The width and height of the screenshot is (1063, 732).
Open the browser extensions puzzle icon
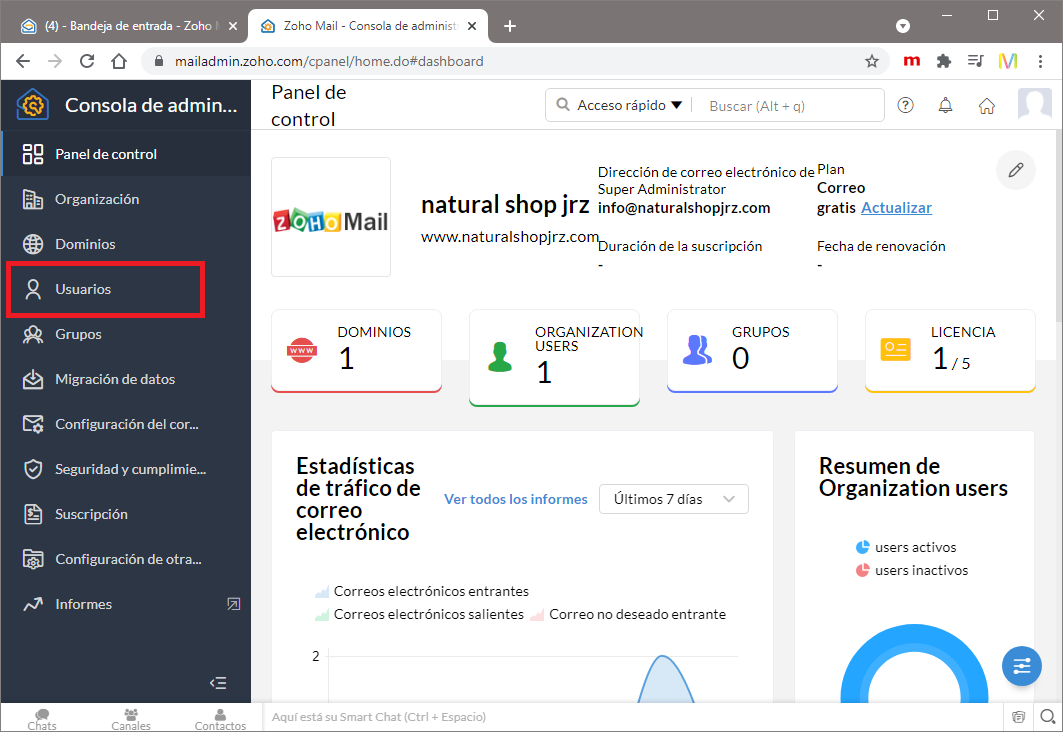pyautogui.click(x=943, y=61)
